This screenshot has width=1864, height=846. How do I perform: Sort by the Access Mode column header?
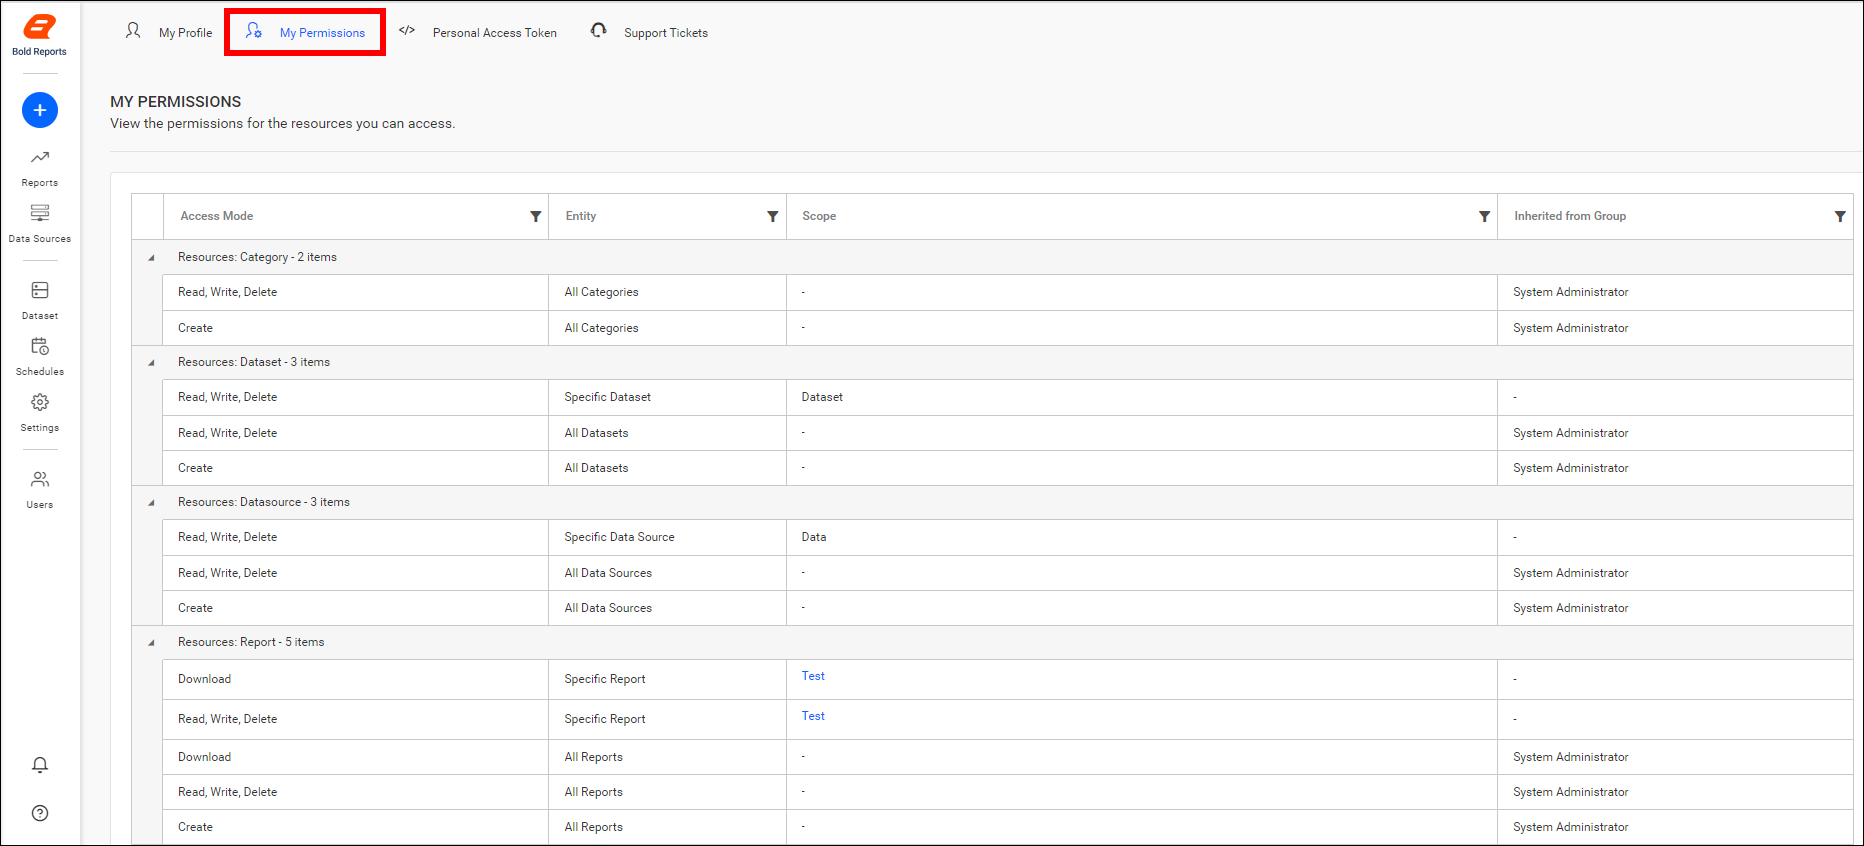pos(217,216)
